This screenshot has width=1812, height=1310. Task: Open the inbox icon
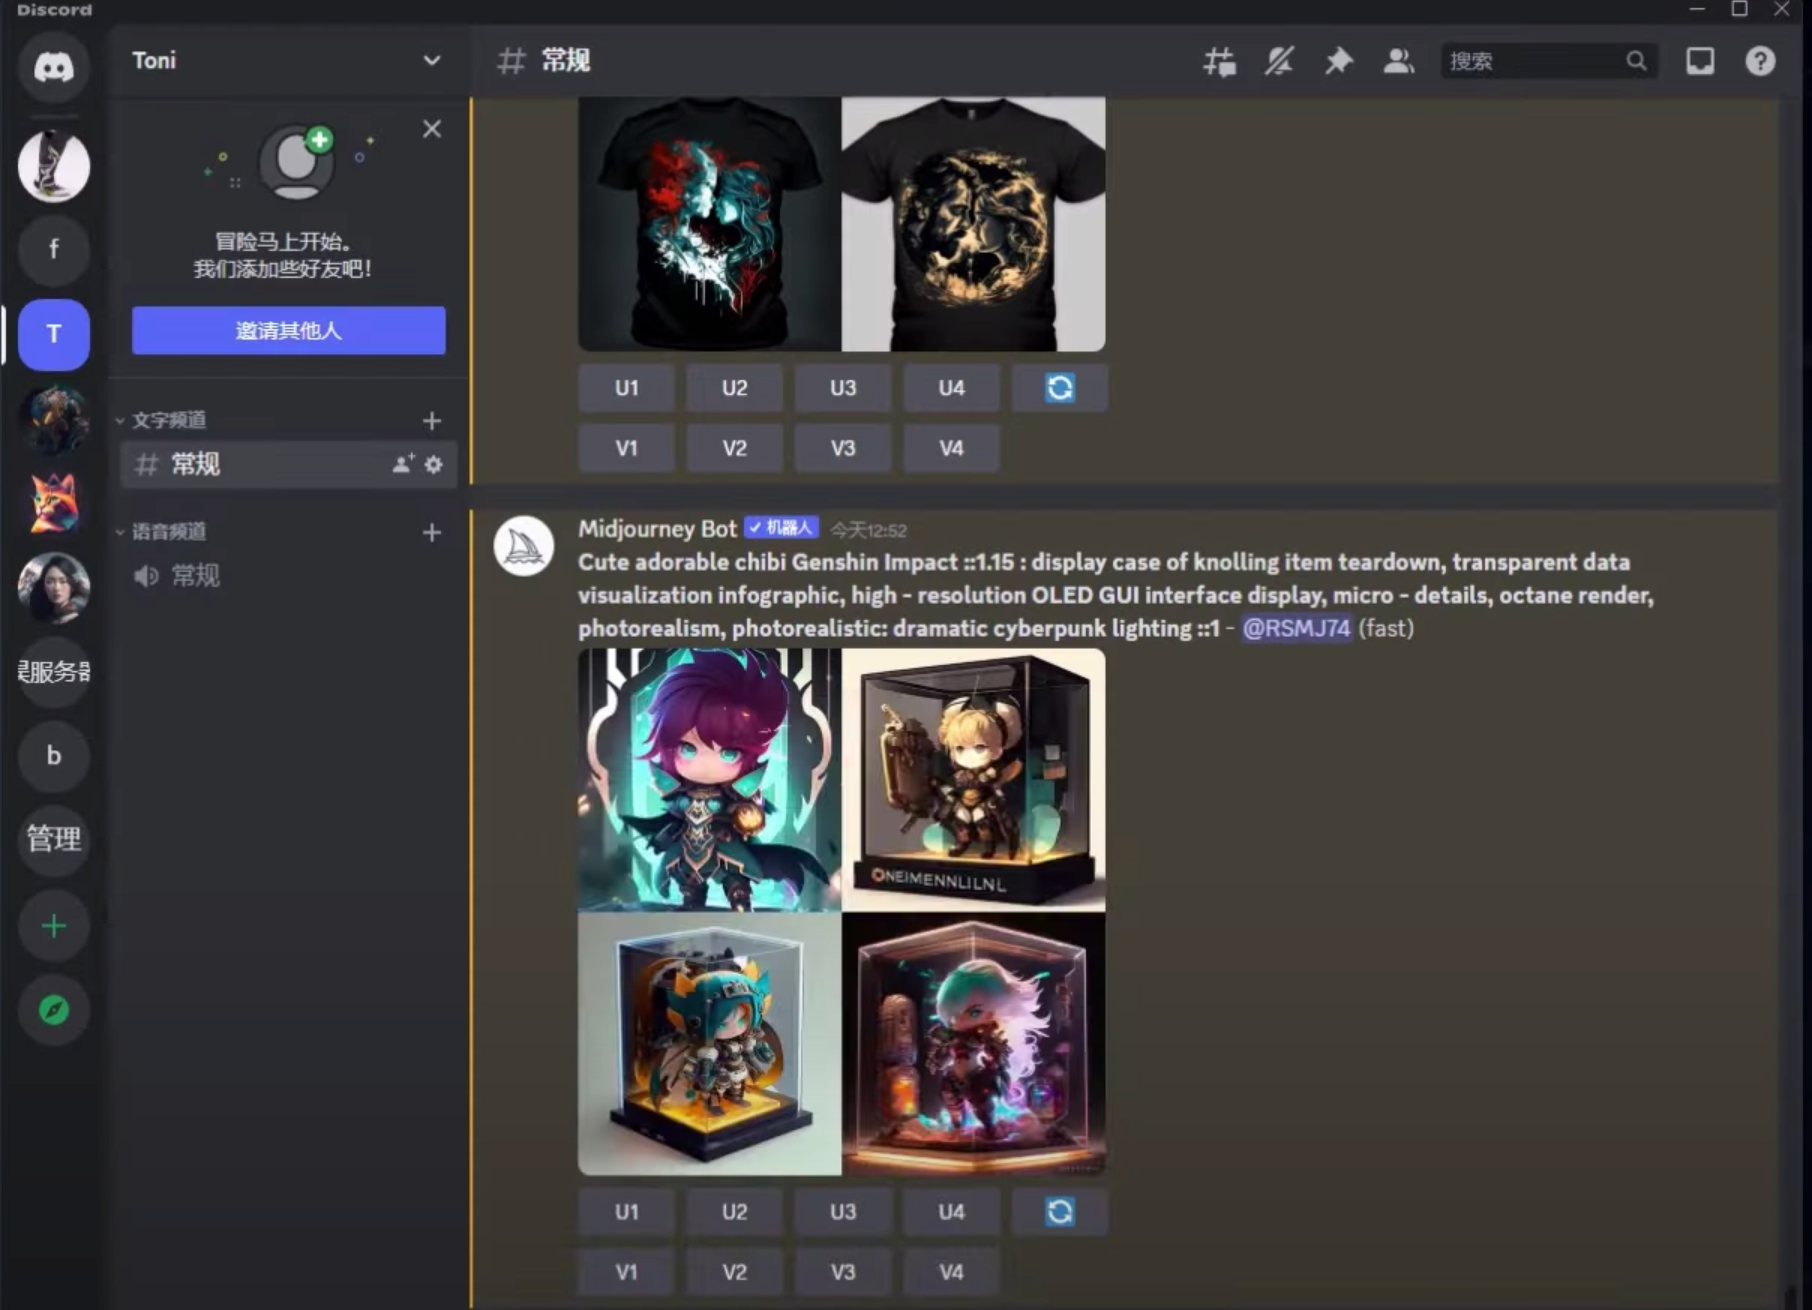[x=1700, y=61]
